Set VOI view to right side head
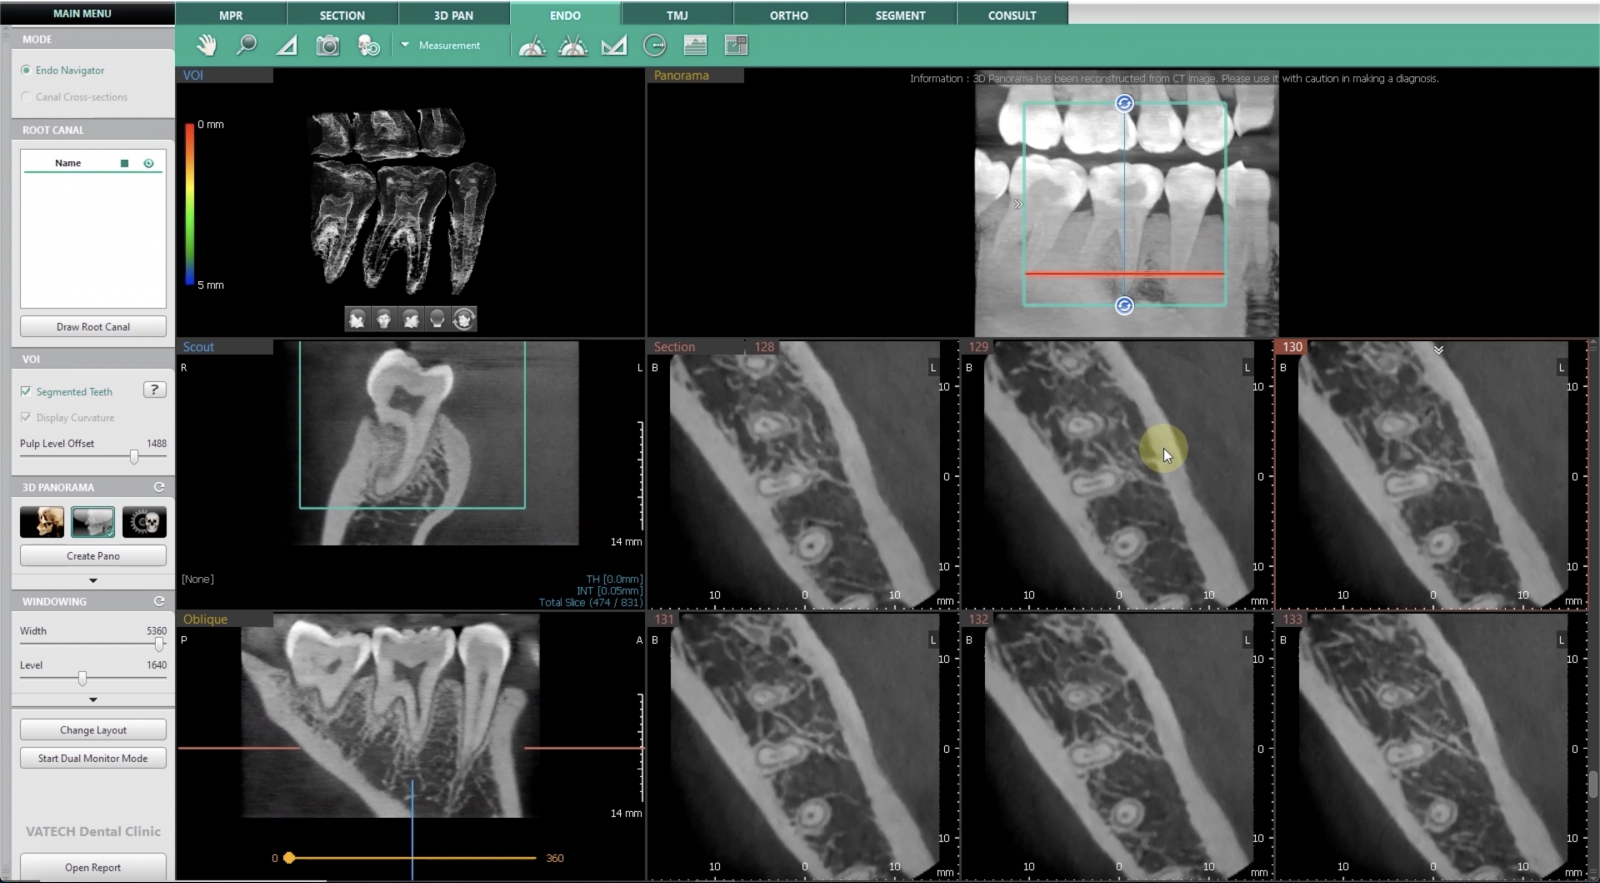Image resolution: width=1600 pixels, height=883 pixels. pyautogui.click(x=356, y=319)
